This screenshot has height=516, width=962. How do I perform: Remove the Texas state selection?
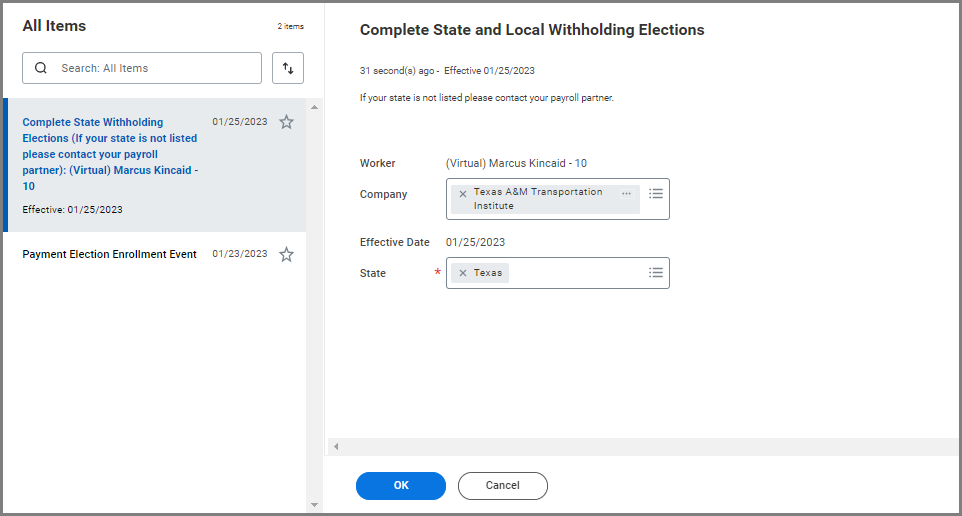462,273
